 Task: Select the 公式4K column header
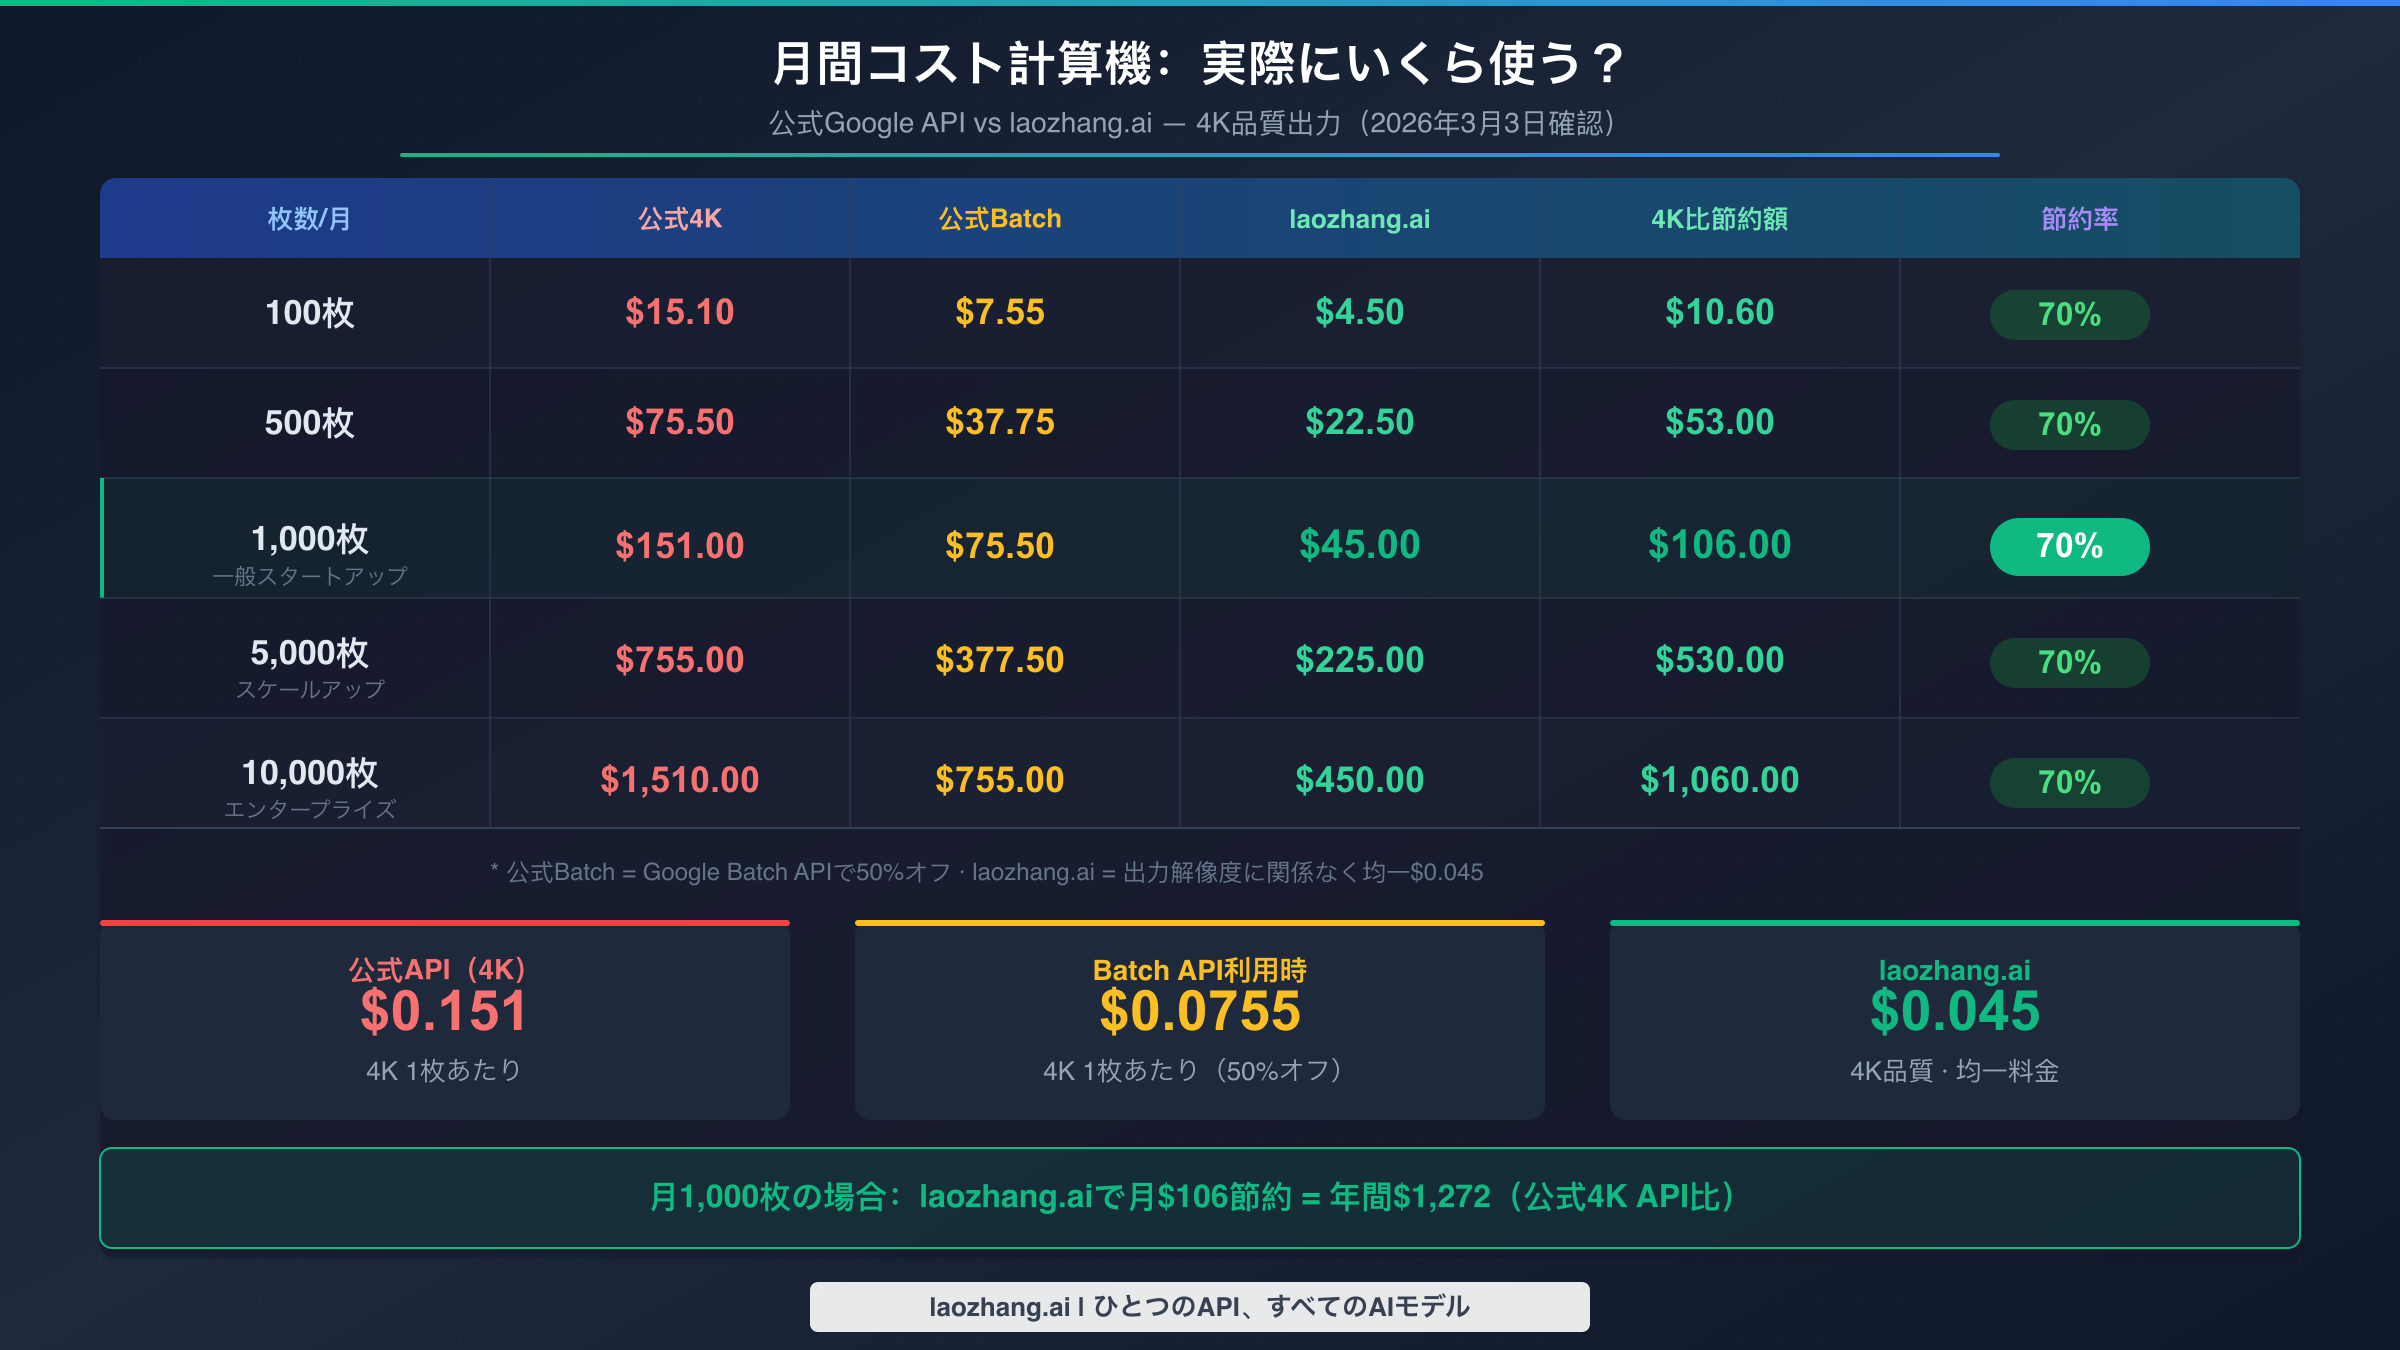680,218
